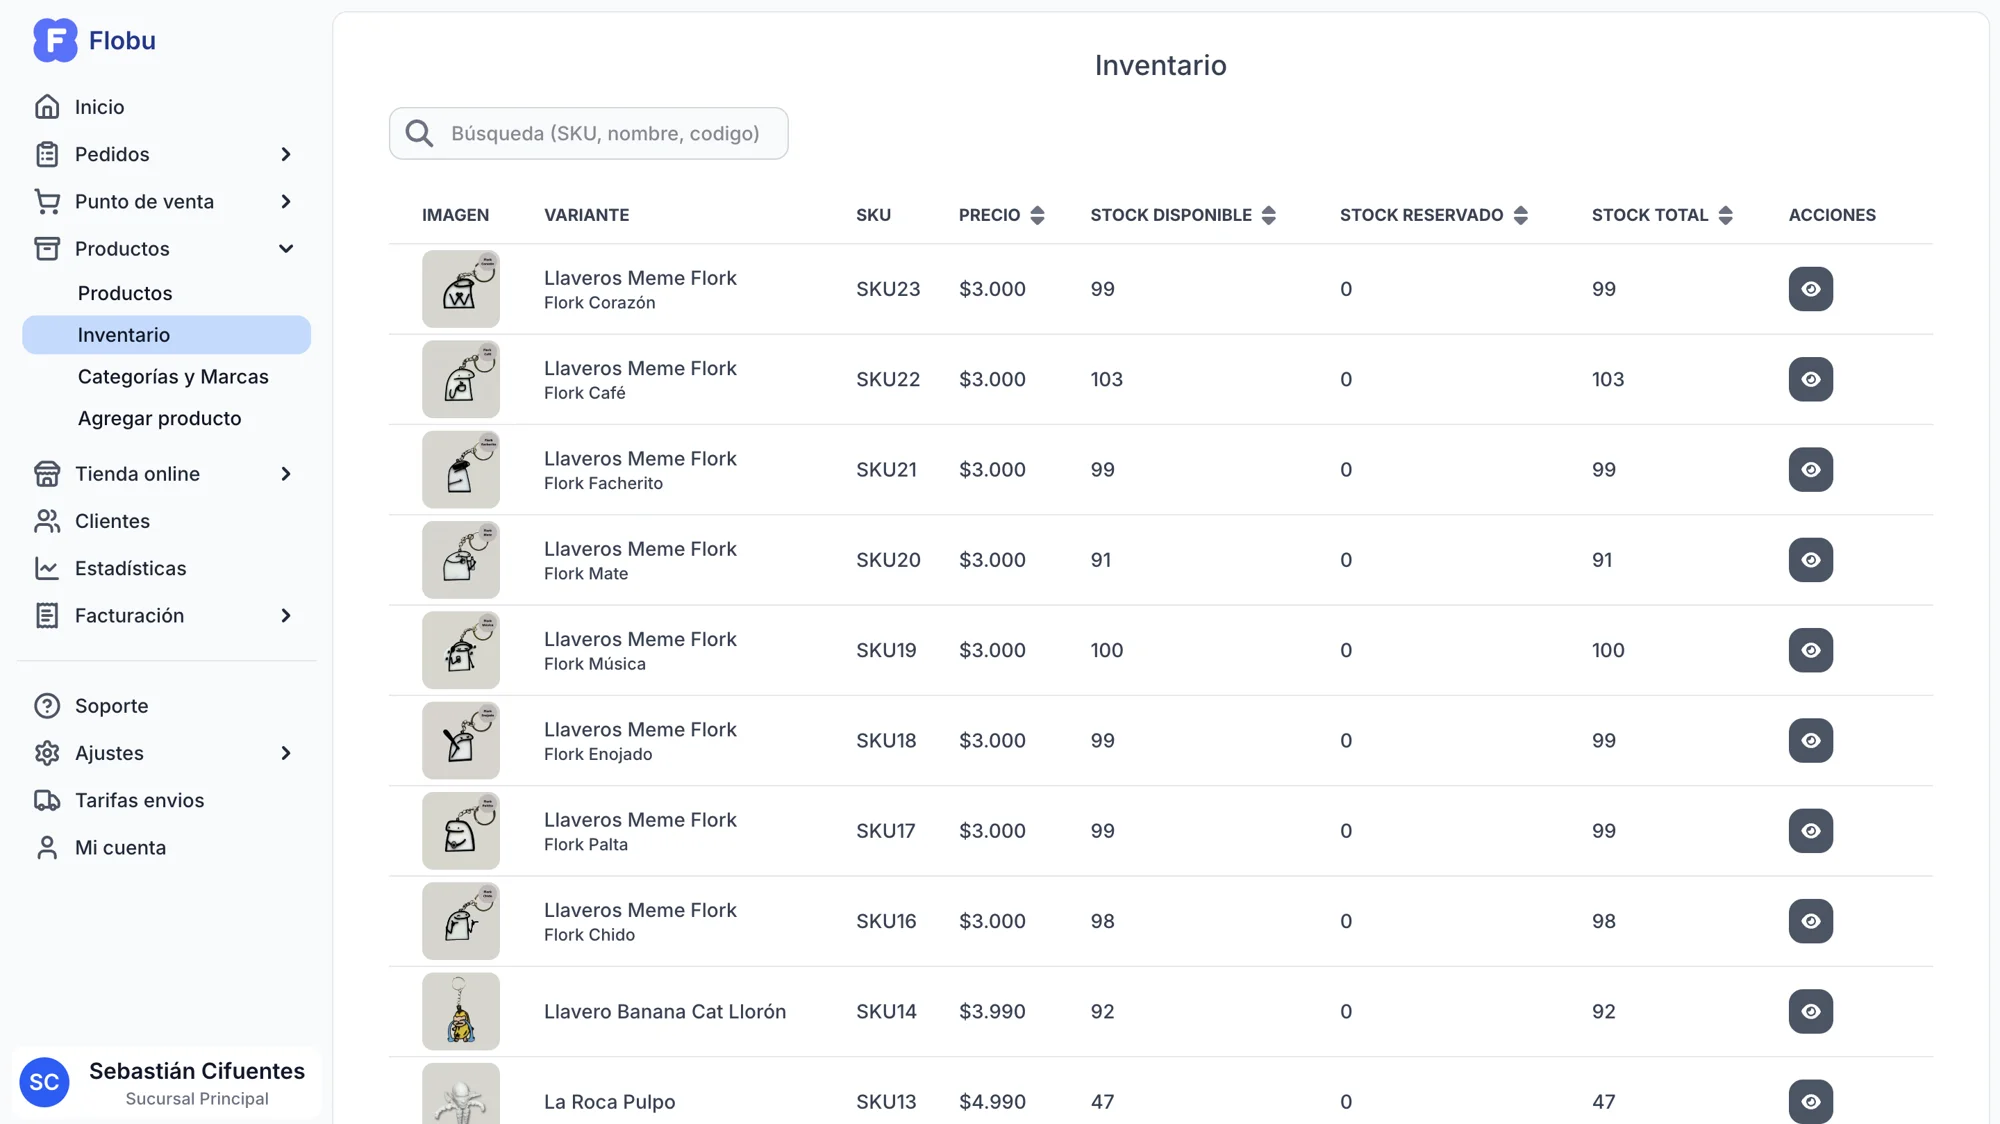This screenshot has height=1124, width=2000.
Task: Expand the Pedidos submenu chevron
Action: (286, 154)
